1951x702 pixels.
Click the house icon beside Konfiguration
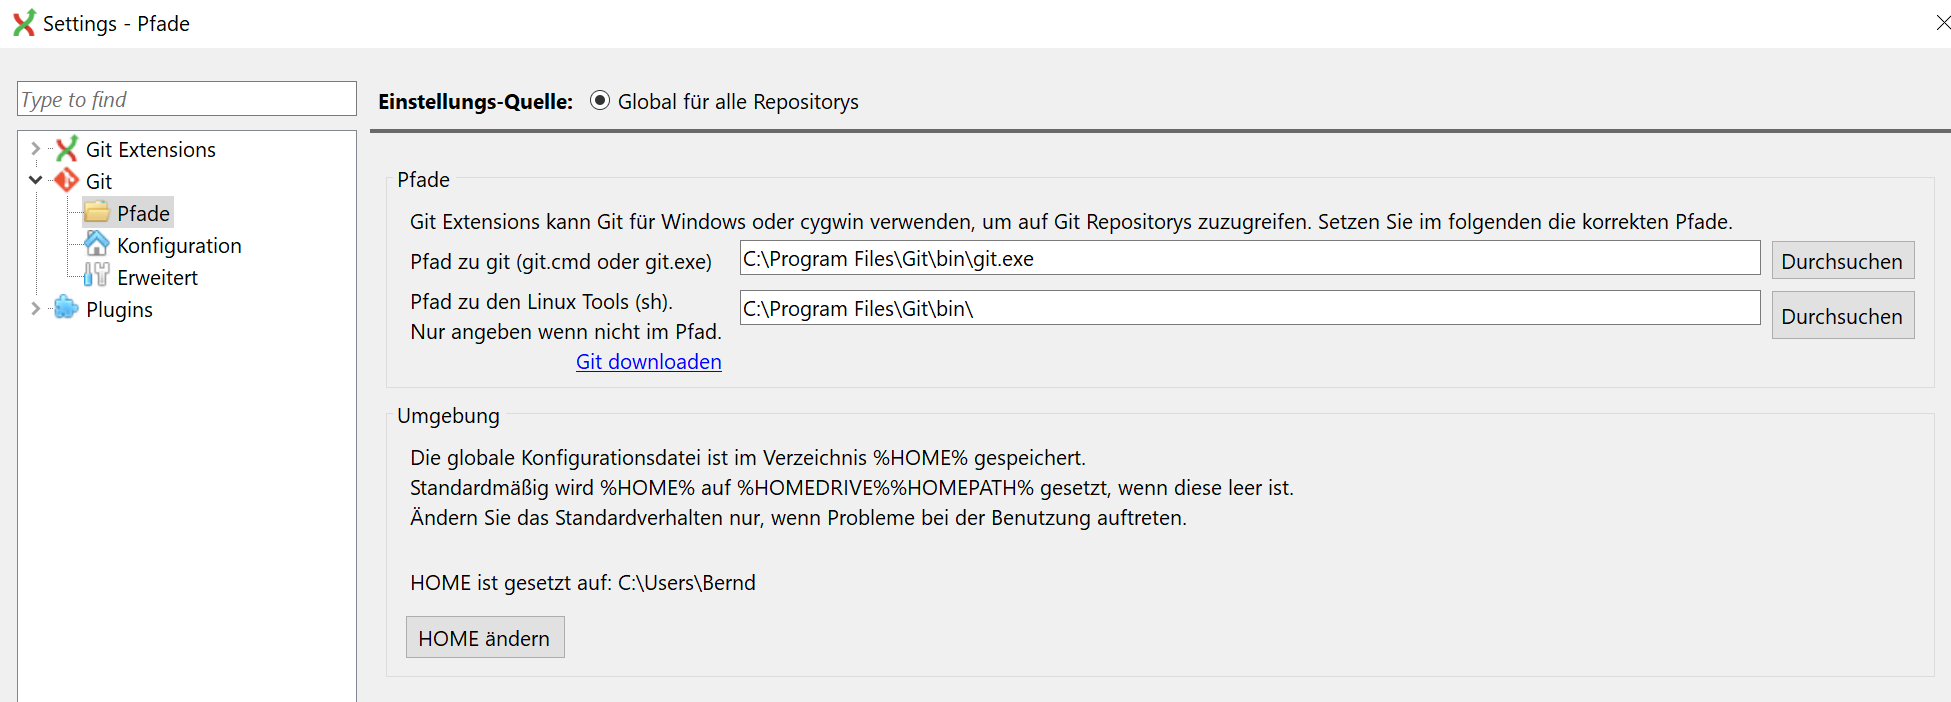point(95,244)
